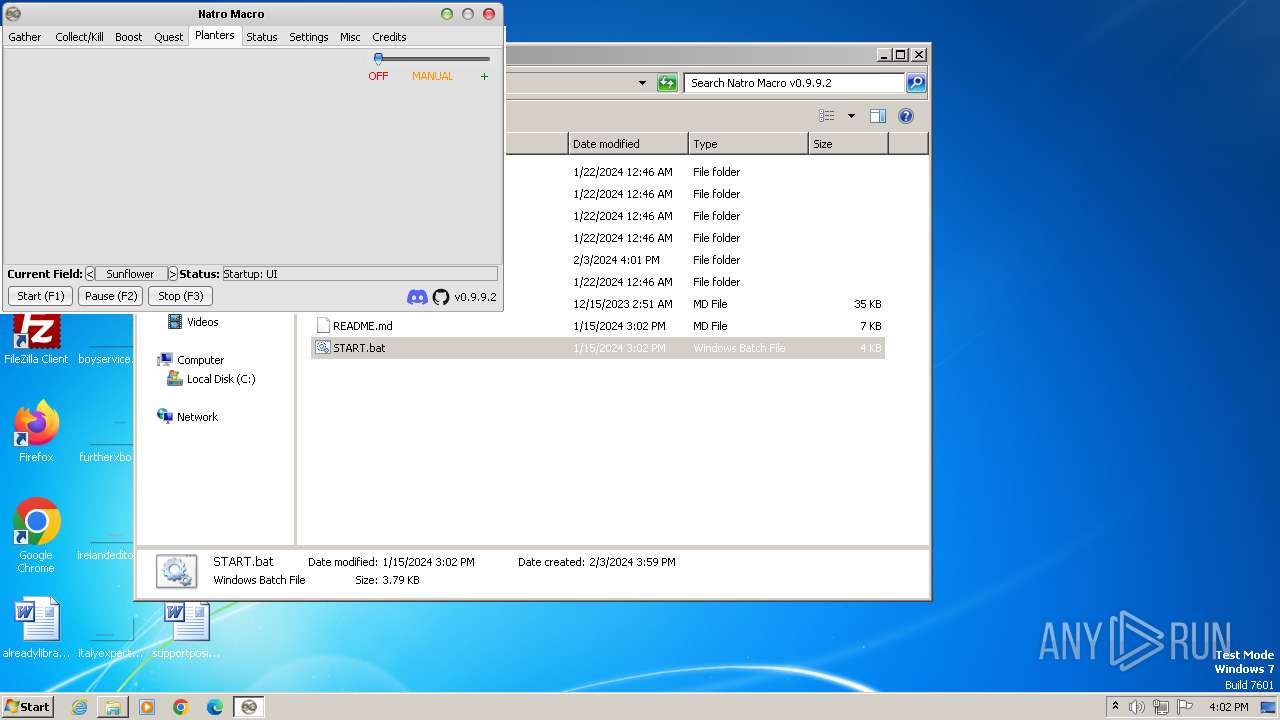This screenshot has width=1280, height=720.
Task: Click the MANUAL label under the slider
Action: (x=433, y=76)
